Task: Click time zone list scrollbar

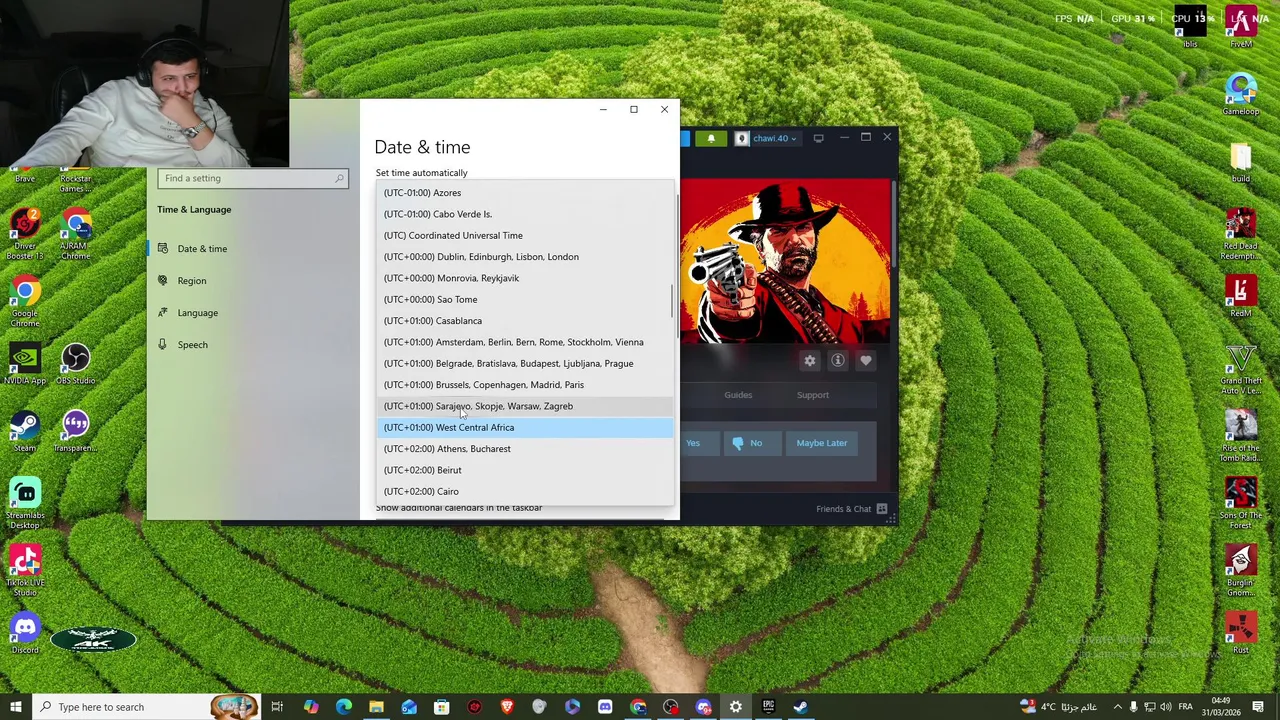Action: point(674,300)
